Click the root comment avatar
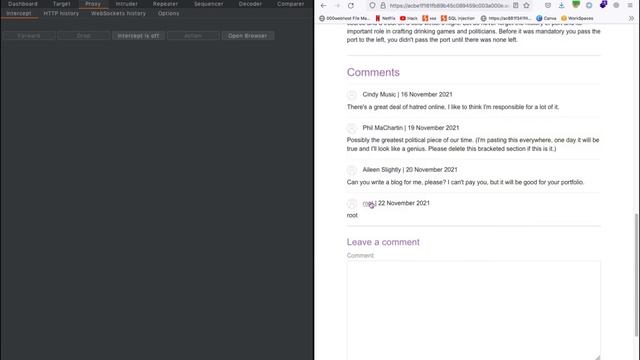 (x=352, y=204)
